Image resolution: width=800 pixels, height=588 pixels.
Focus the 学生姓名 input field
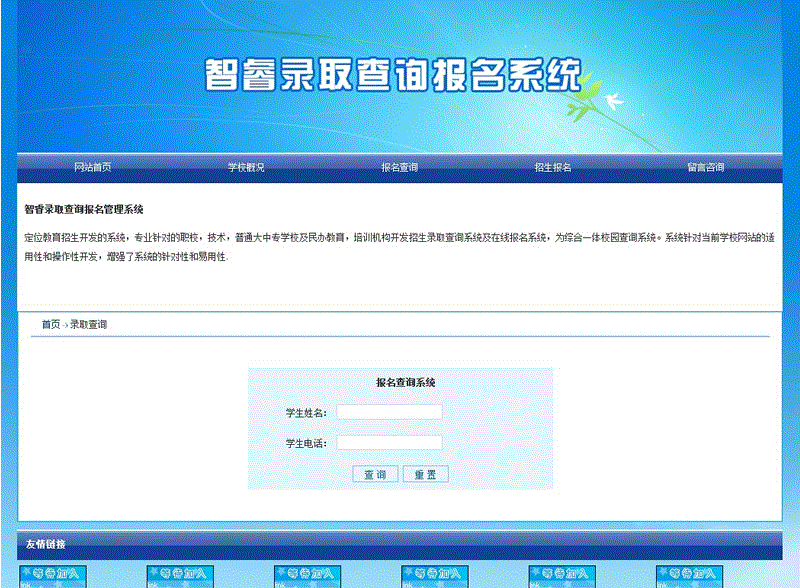389,412
